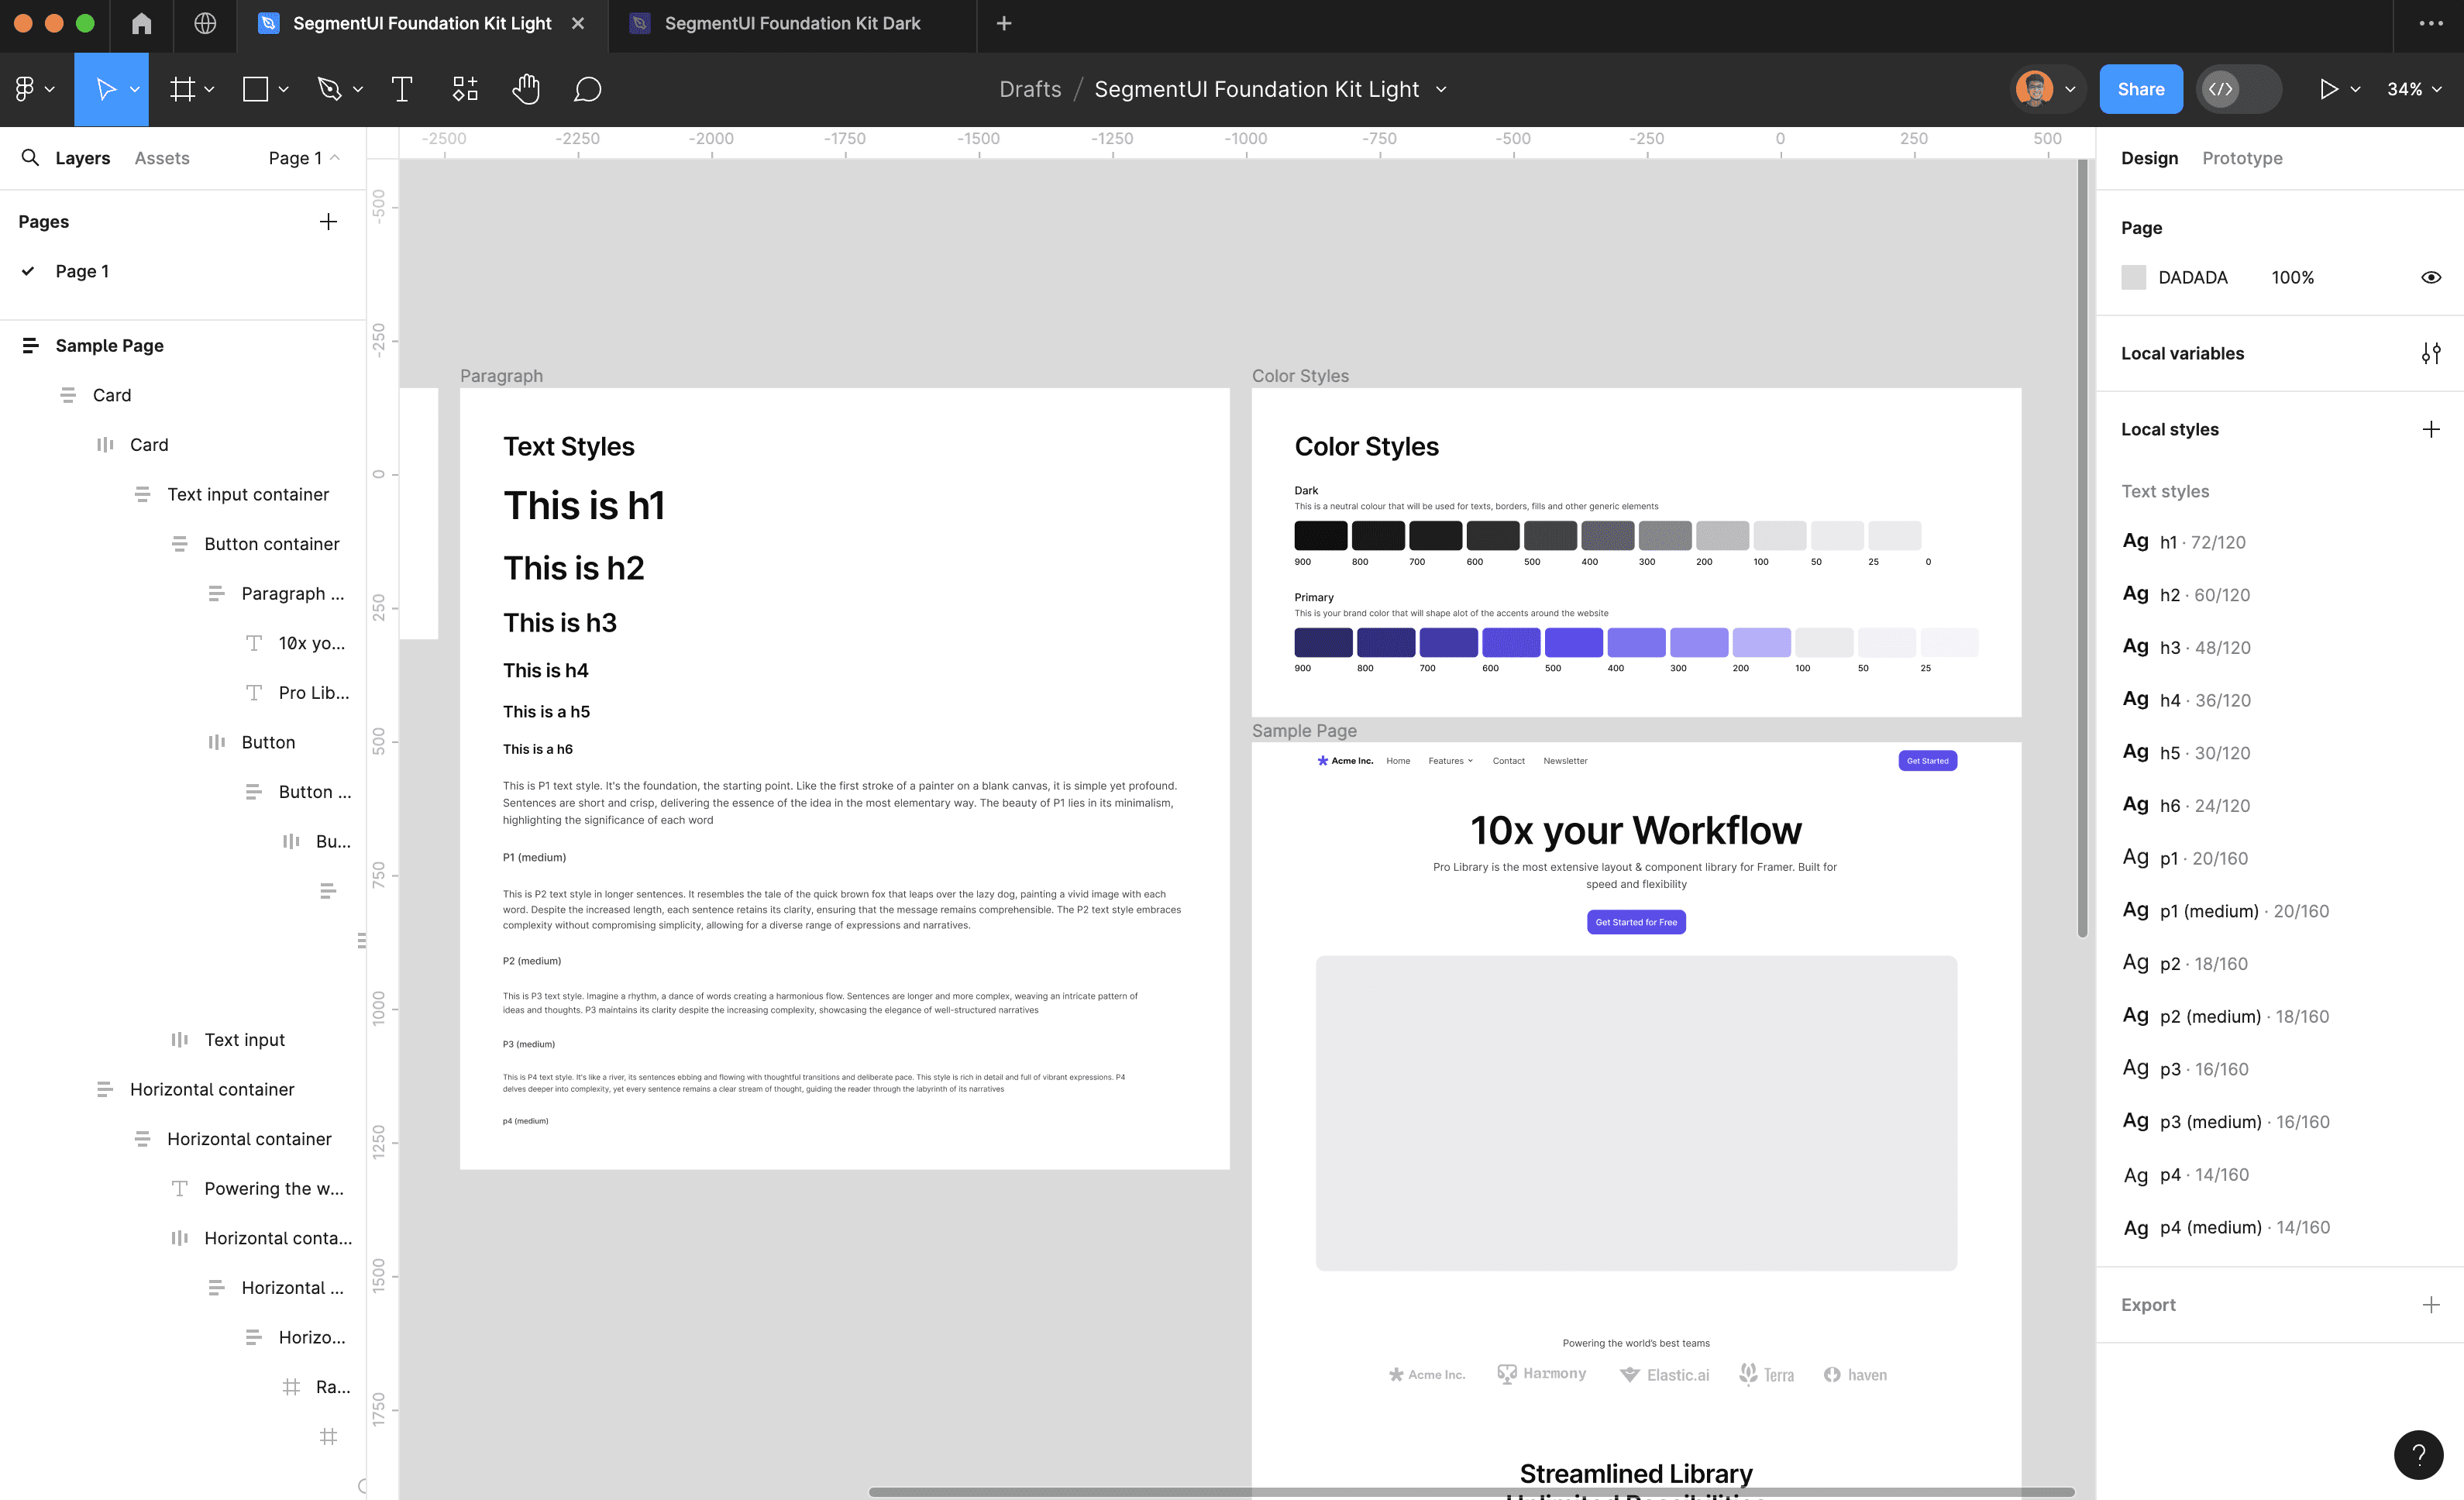Screen dimensions: 2464x1500
Task: Expand the Features menu in the Sample Page
Action: 1450,760
